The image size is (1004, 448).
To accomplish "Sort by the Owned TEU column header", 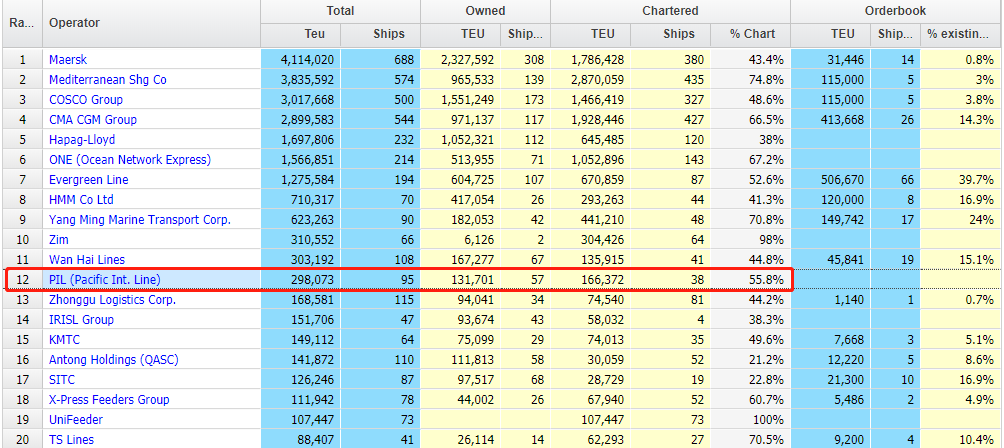I will click(x=460, y=34).
